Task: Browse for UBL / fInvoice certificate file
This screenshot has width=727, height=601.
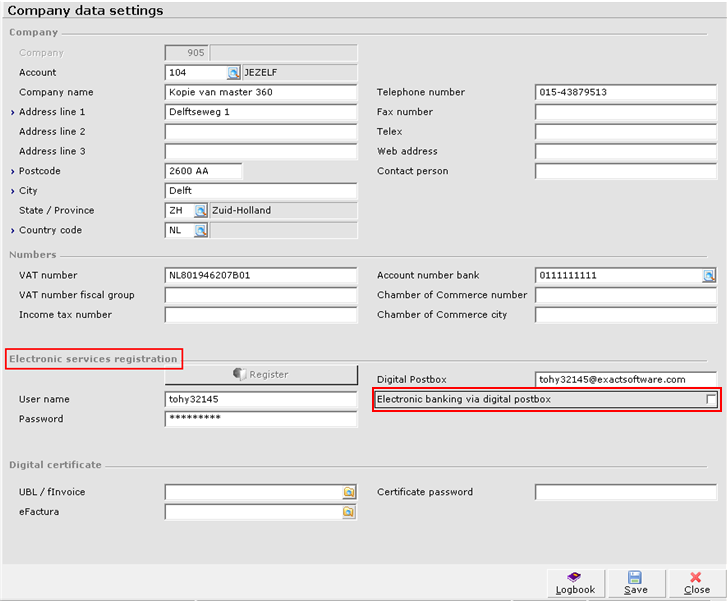Action: pyautogui.click(x=349, y=492)
